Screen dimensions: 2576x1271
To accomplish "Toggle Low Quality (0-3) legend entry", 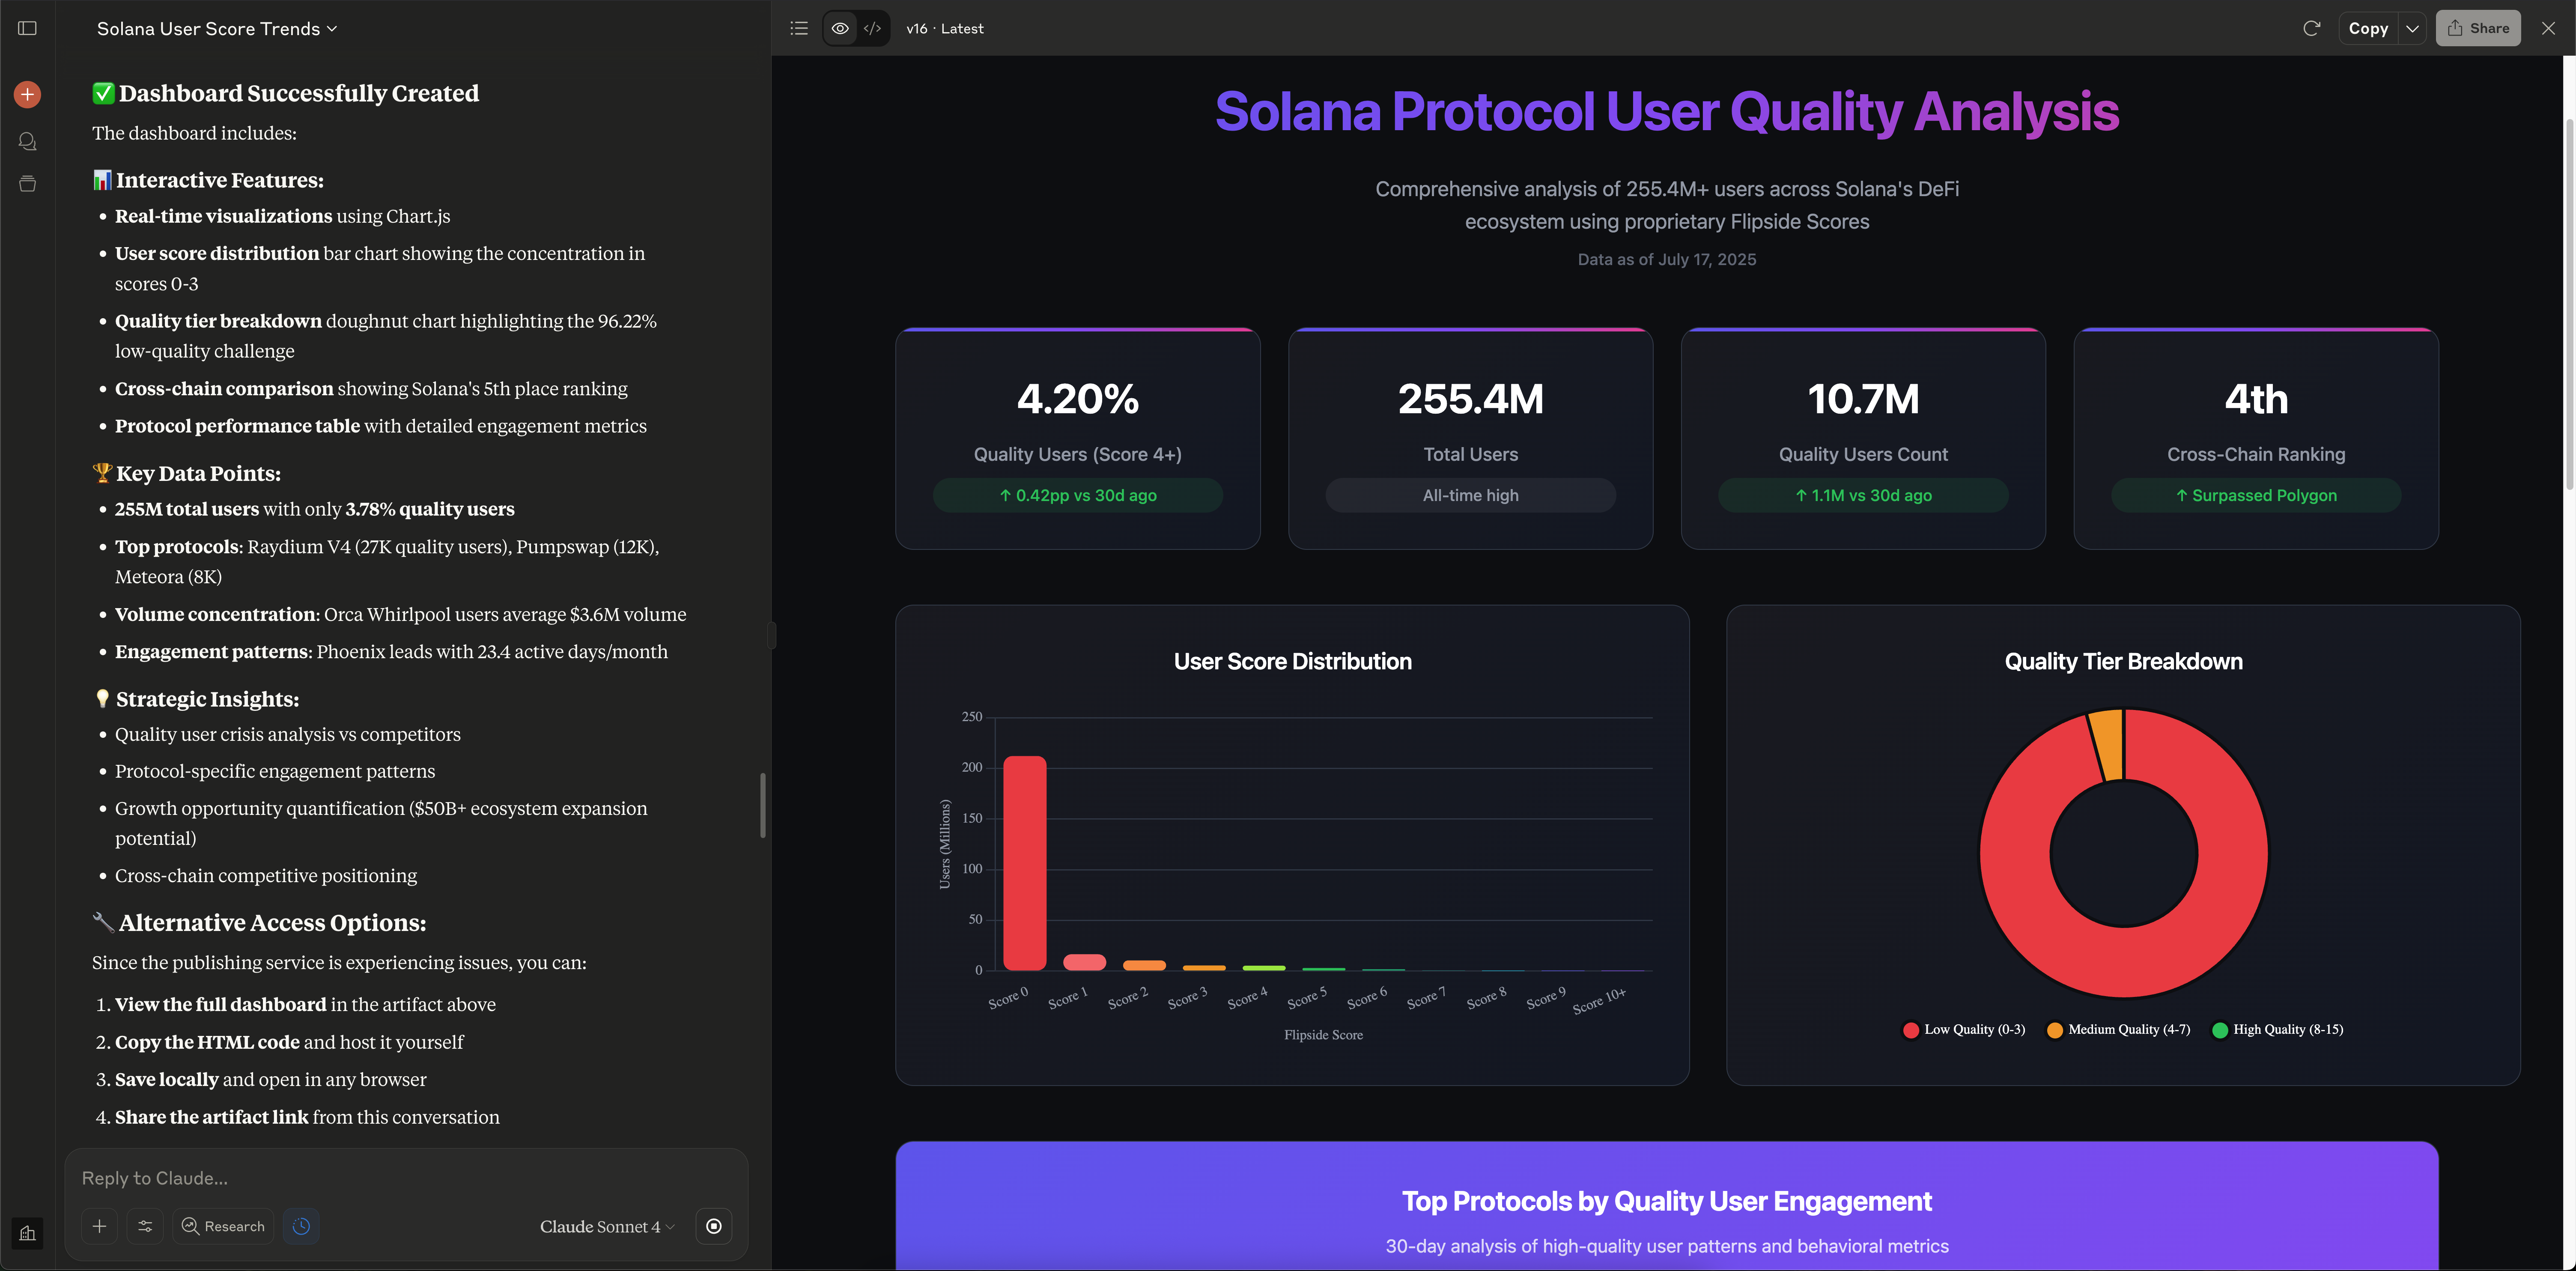I will [1964, 1029].
